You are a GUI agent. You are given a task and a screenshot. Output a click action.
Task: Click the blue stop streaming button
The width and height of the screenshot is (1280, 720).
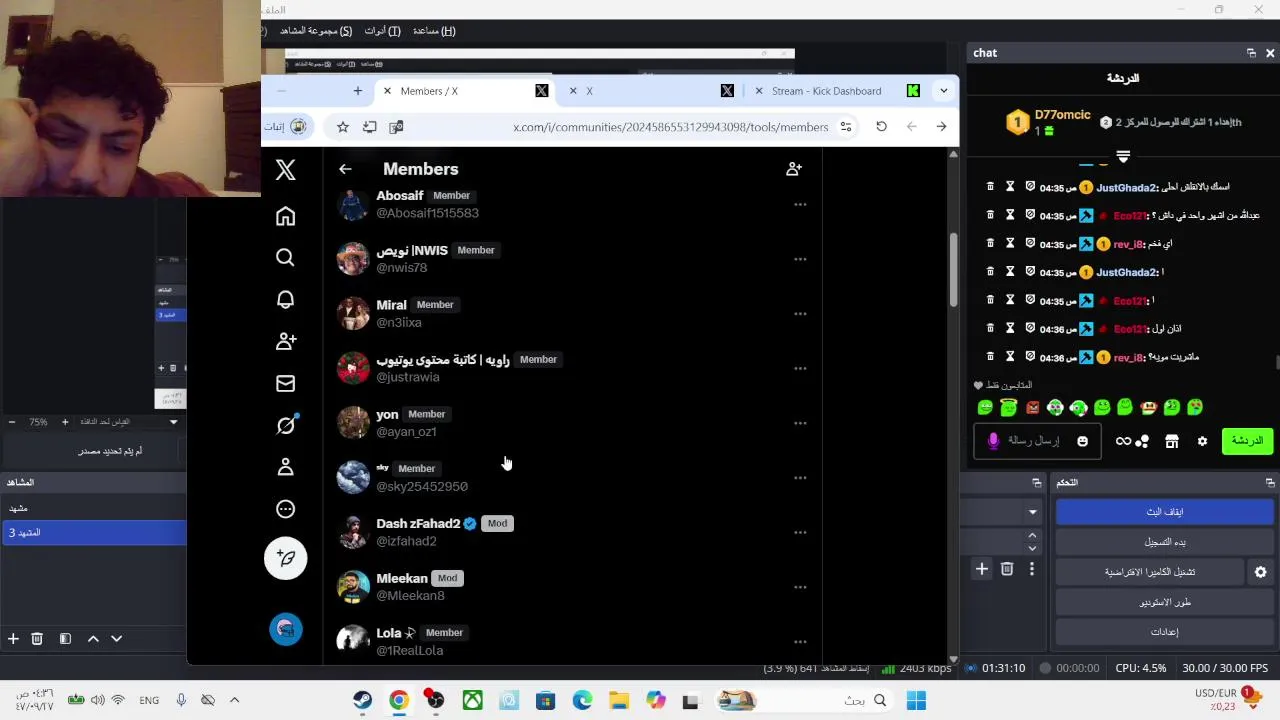(x=1164, y=512)
